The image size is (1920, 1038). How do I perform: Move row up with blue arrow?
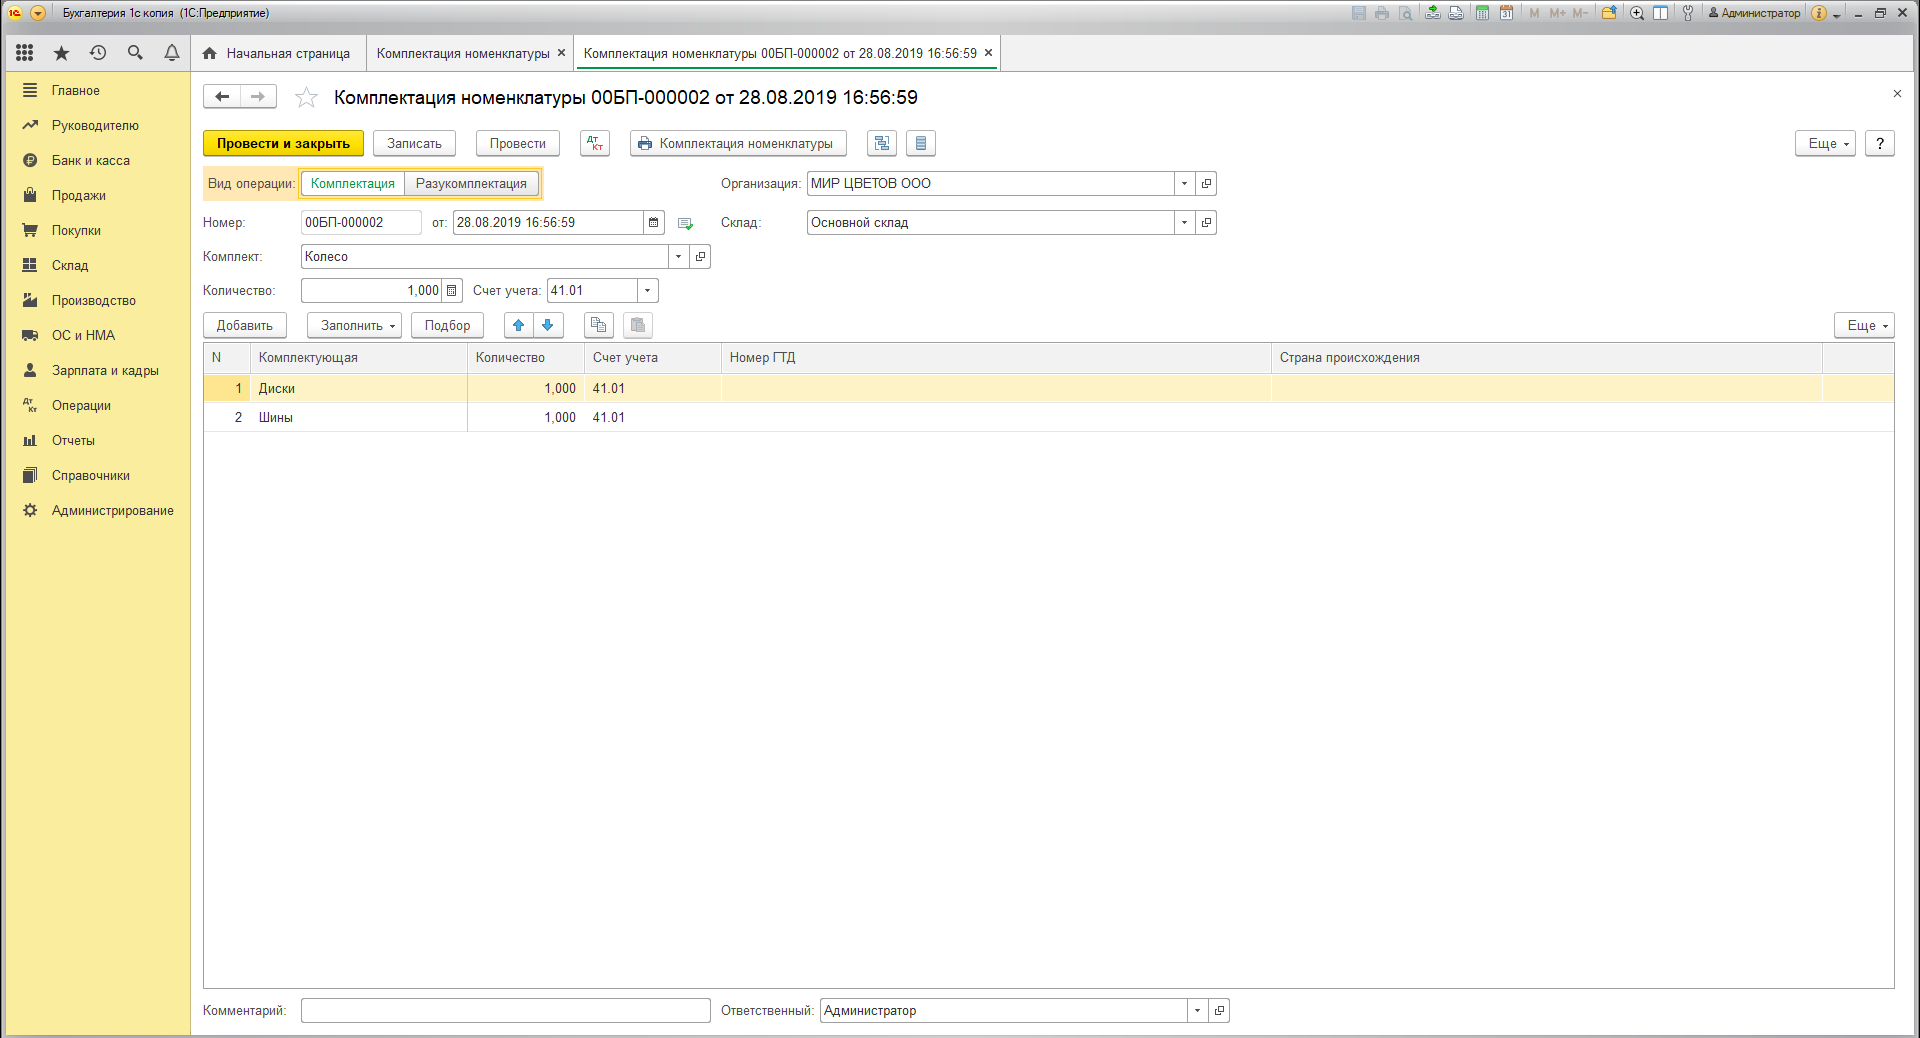(x=518, y=325)
